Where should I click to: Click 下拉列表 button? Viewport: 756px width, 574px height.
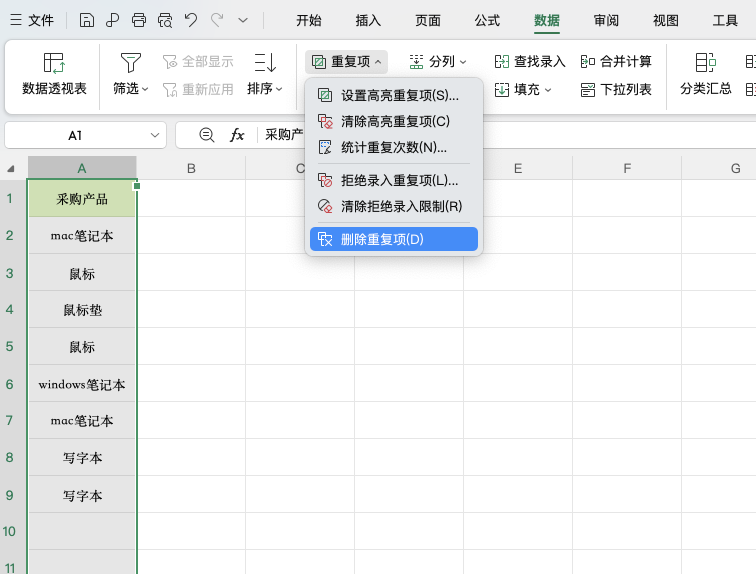pos(616,90)
